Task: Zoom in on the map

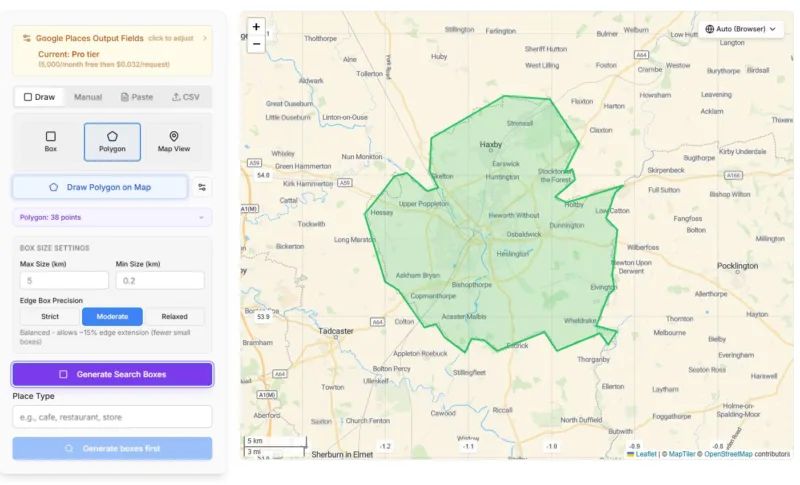Action: point(256,27)
